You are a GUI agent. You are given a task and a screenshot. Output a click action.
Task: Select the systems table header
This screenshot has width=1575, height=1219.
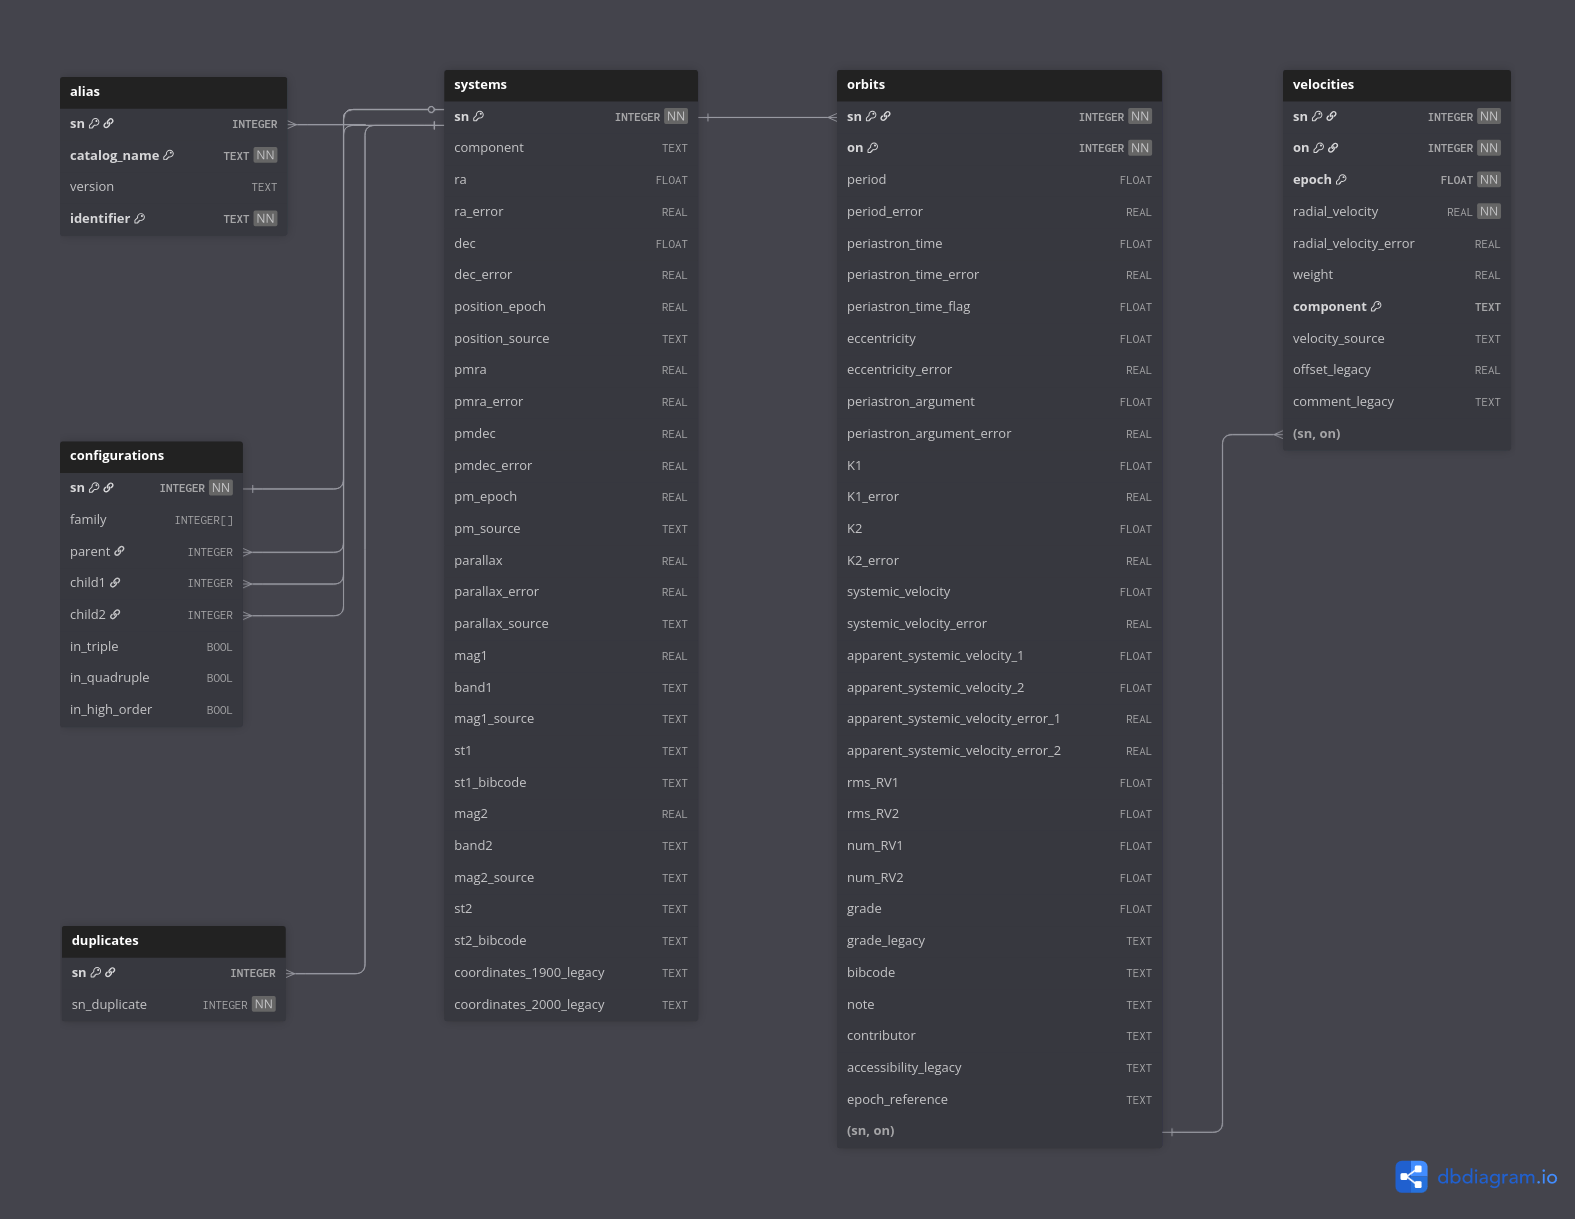[x=571, y=85]
